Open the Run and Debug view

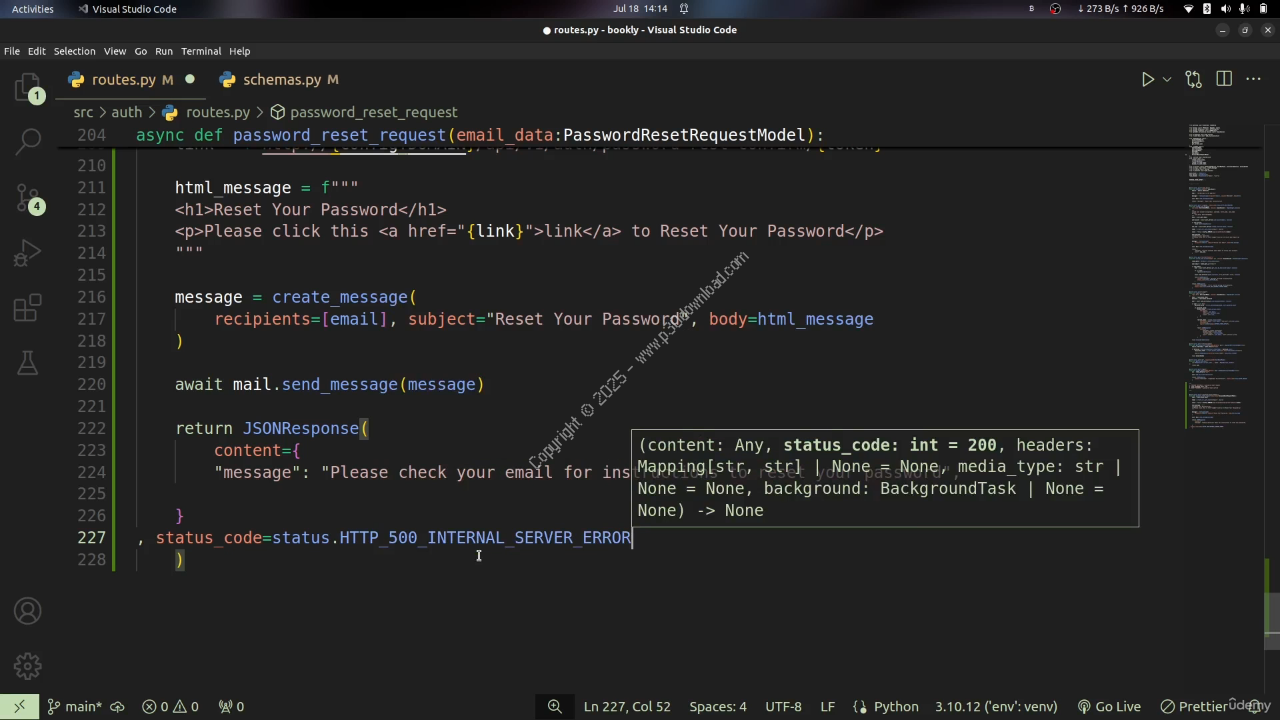(x=28, y=253)
